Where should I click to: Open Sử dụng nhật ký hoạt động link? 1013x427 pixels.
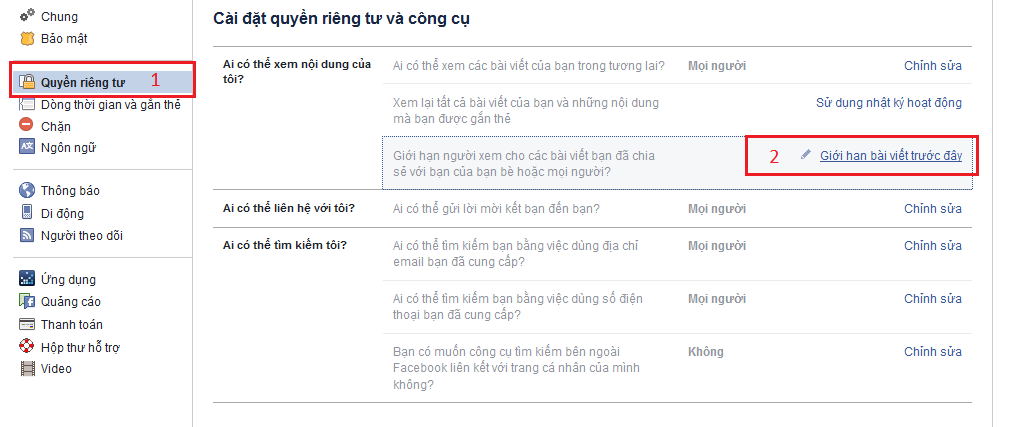pos(888,103)
